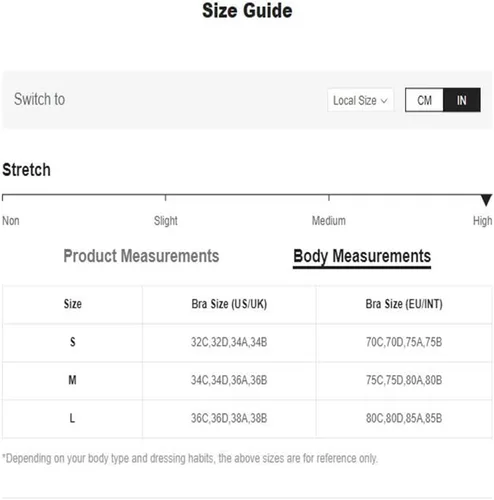
Task: Click the Medium stretch label
Action: [329, 221]
